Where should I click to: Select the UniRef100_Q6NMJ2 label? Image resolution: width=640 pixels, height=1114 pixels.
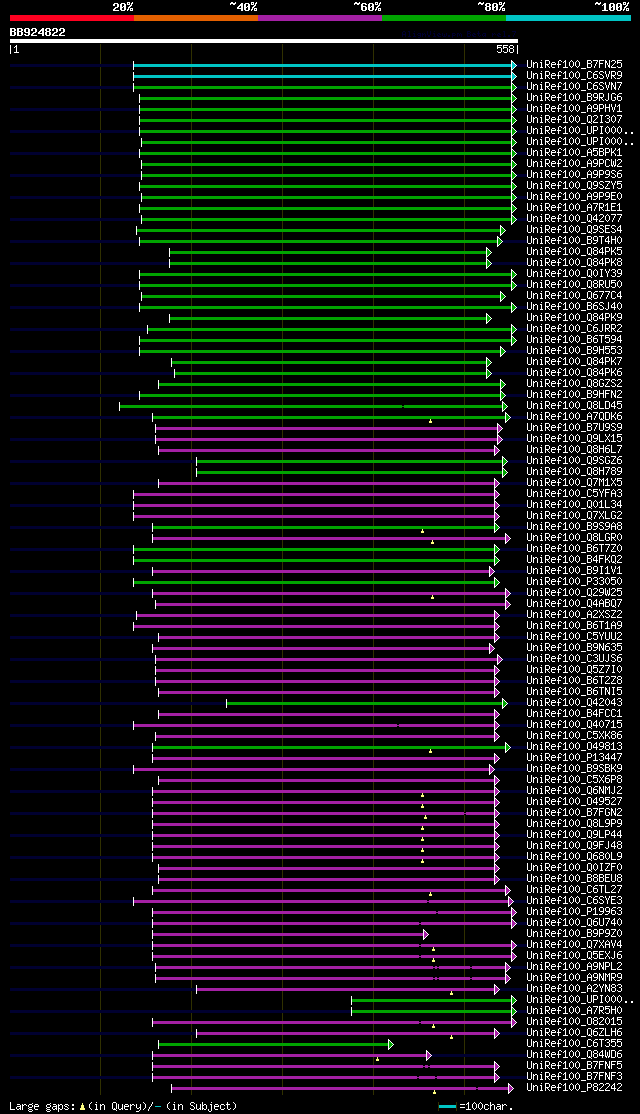[574, 792]
